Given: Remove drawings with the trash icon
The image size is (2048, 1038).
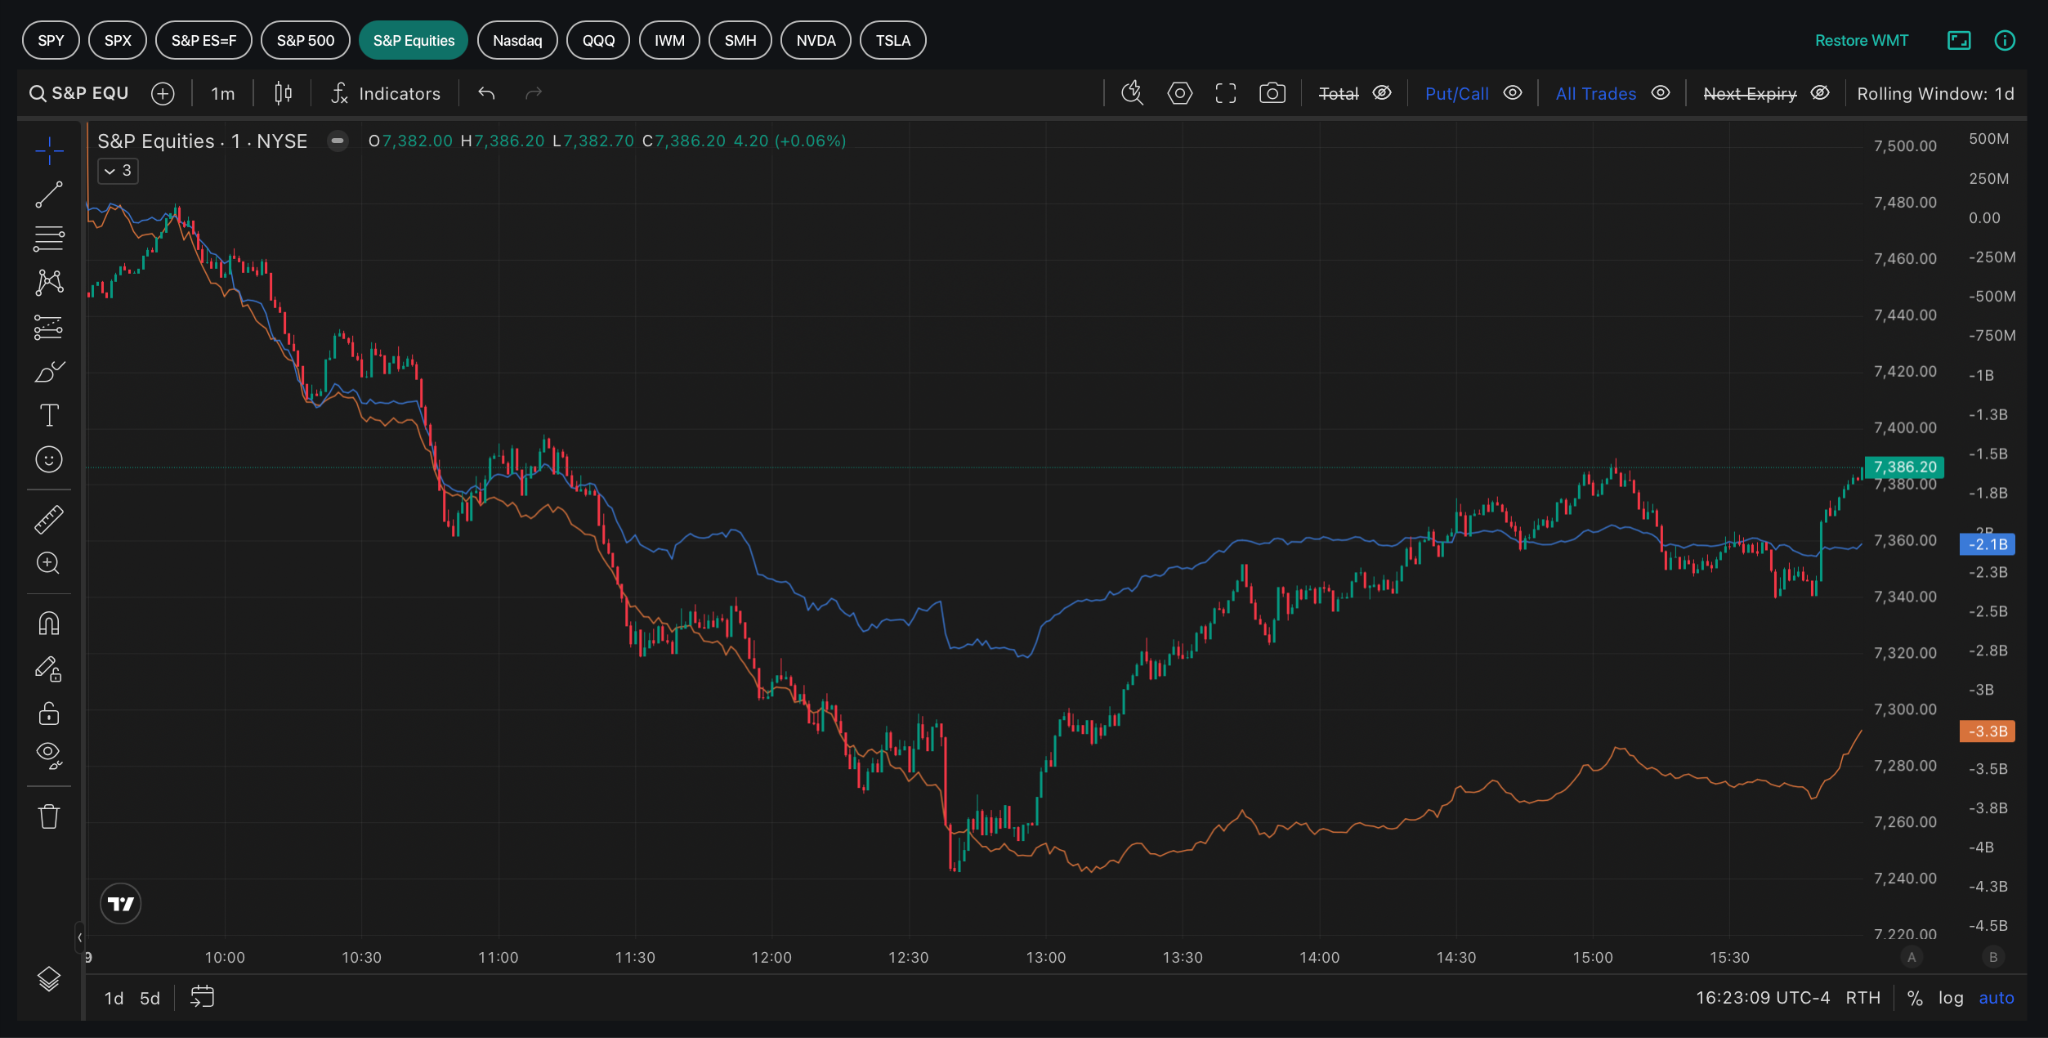Looking at the screenshot, I should pos(49,817).
